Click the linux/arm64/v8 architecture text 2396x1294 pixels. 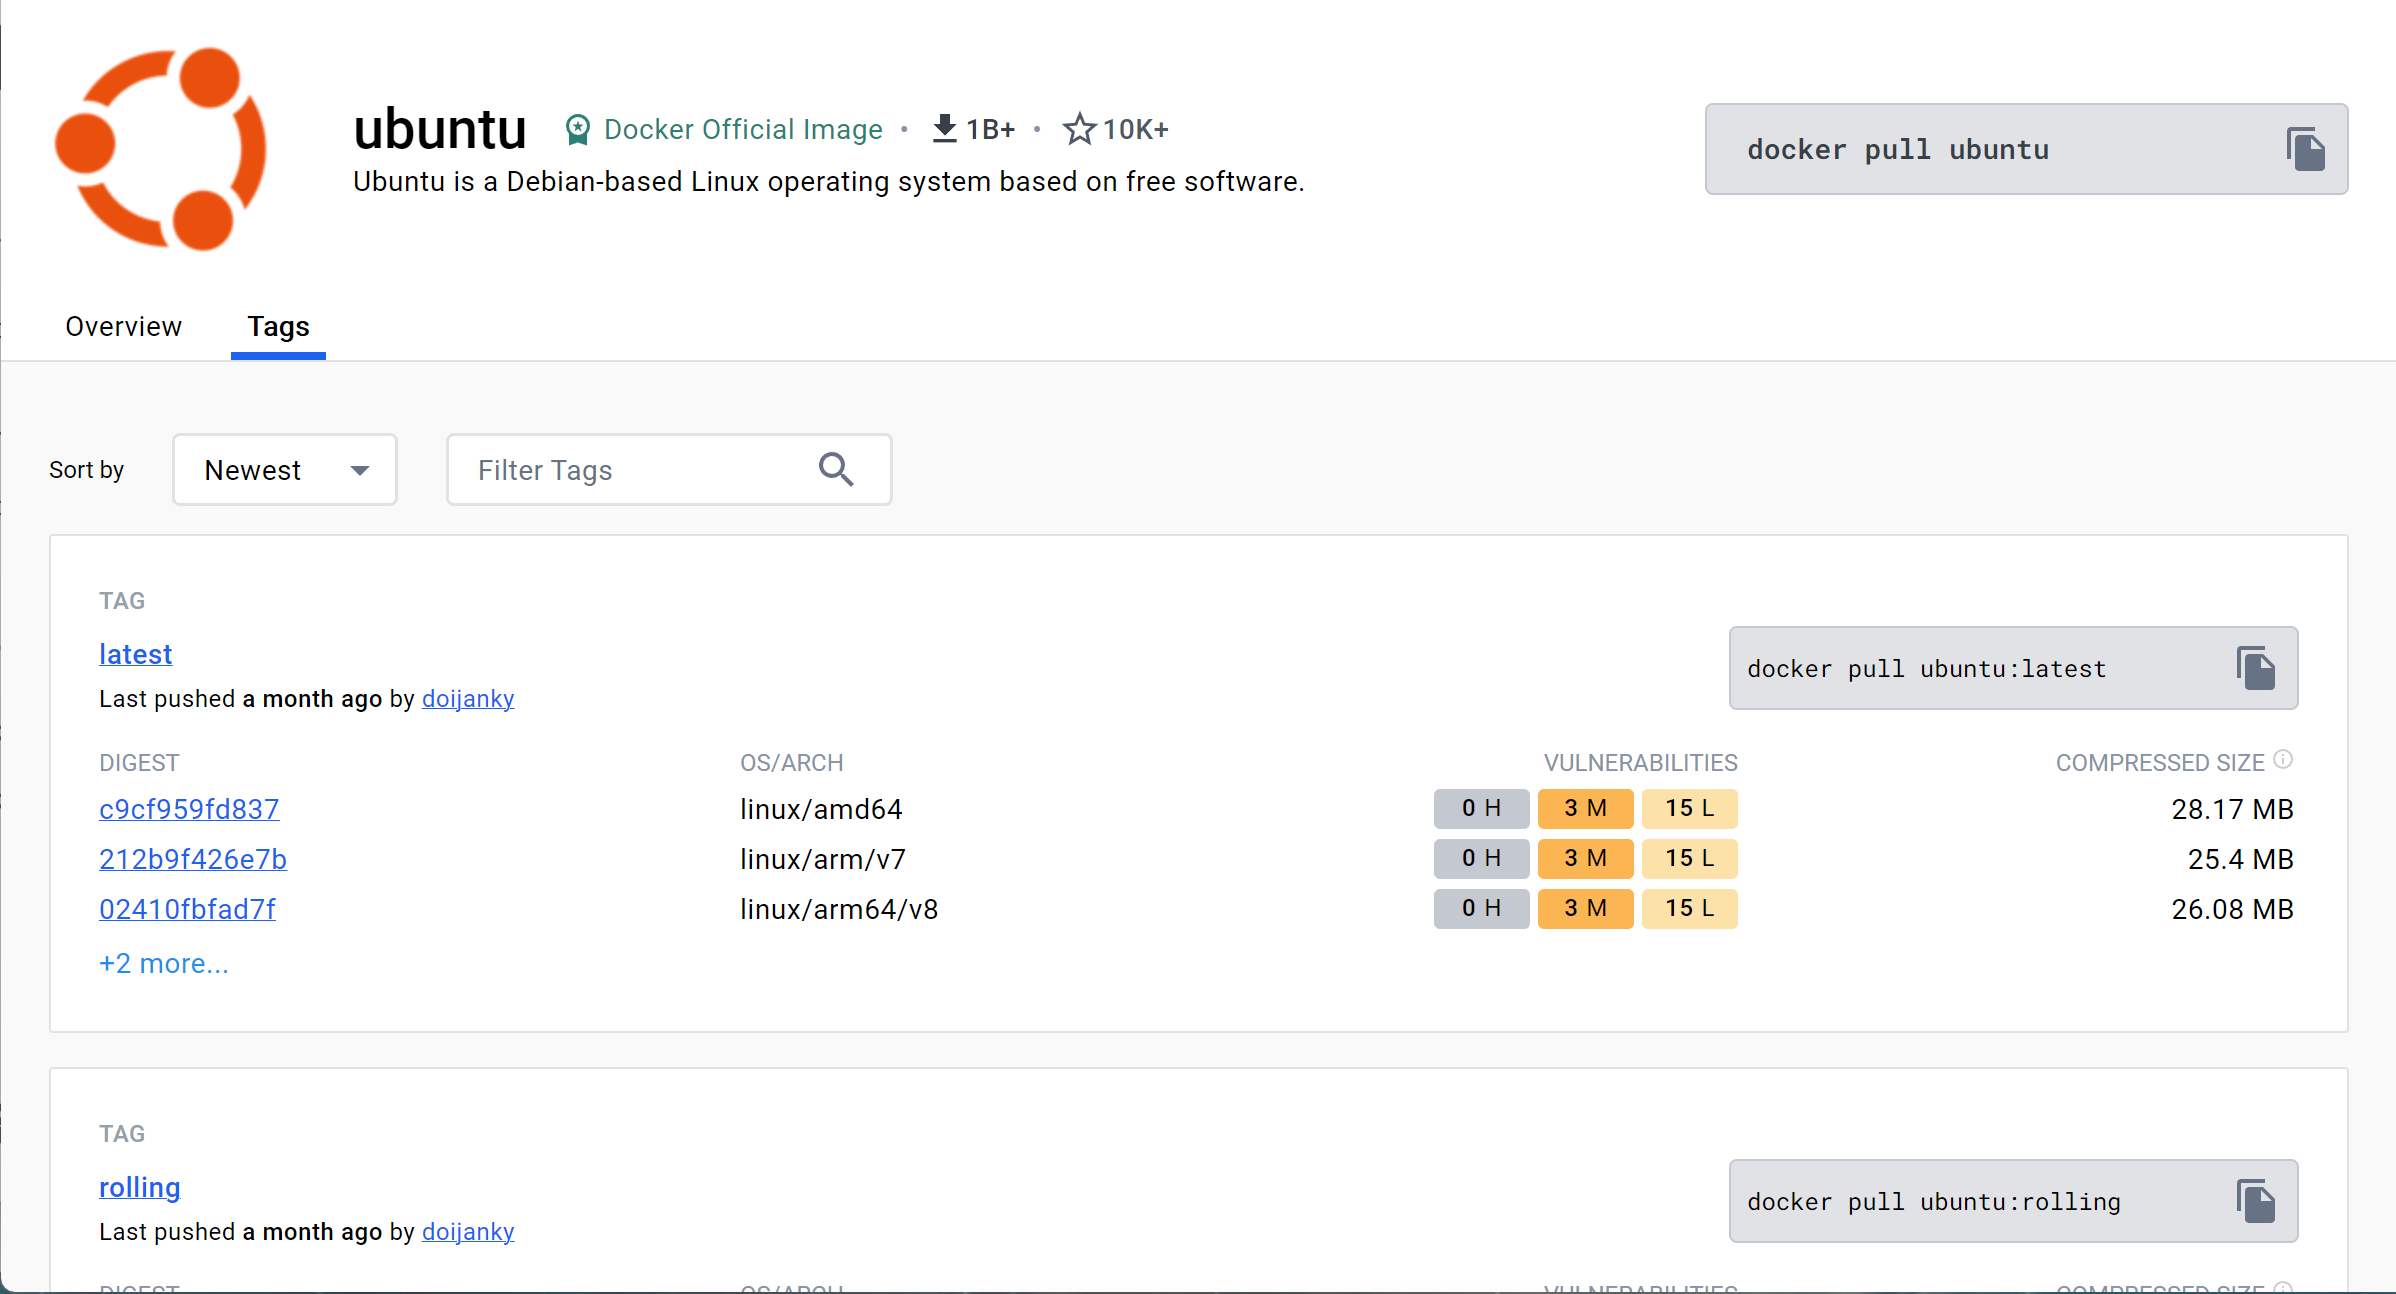(839, 909)
